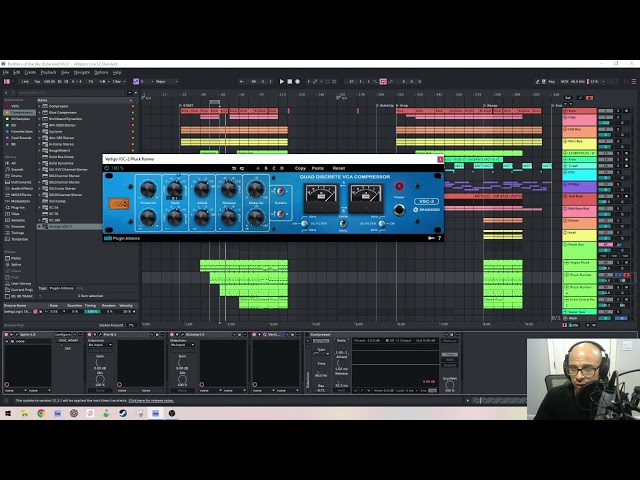Image resolution: width=640 pixels, height=480 pixels.
Task: Click the release notes link in status bar
Action: (x=151, y=401)
